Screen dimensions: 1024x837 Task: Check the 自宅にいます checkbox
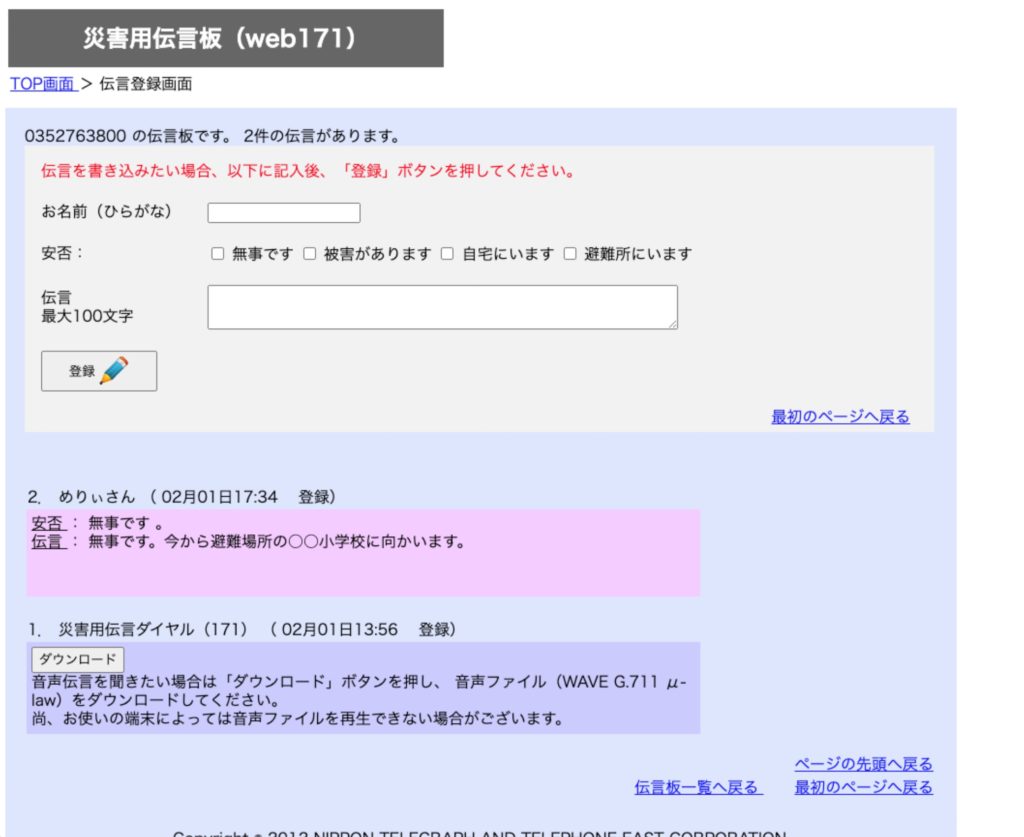click(x=447, y=253)
